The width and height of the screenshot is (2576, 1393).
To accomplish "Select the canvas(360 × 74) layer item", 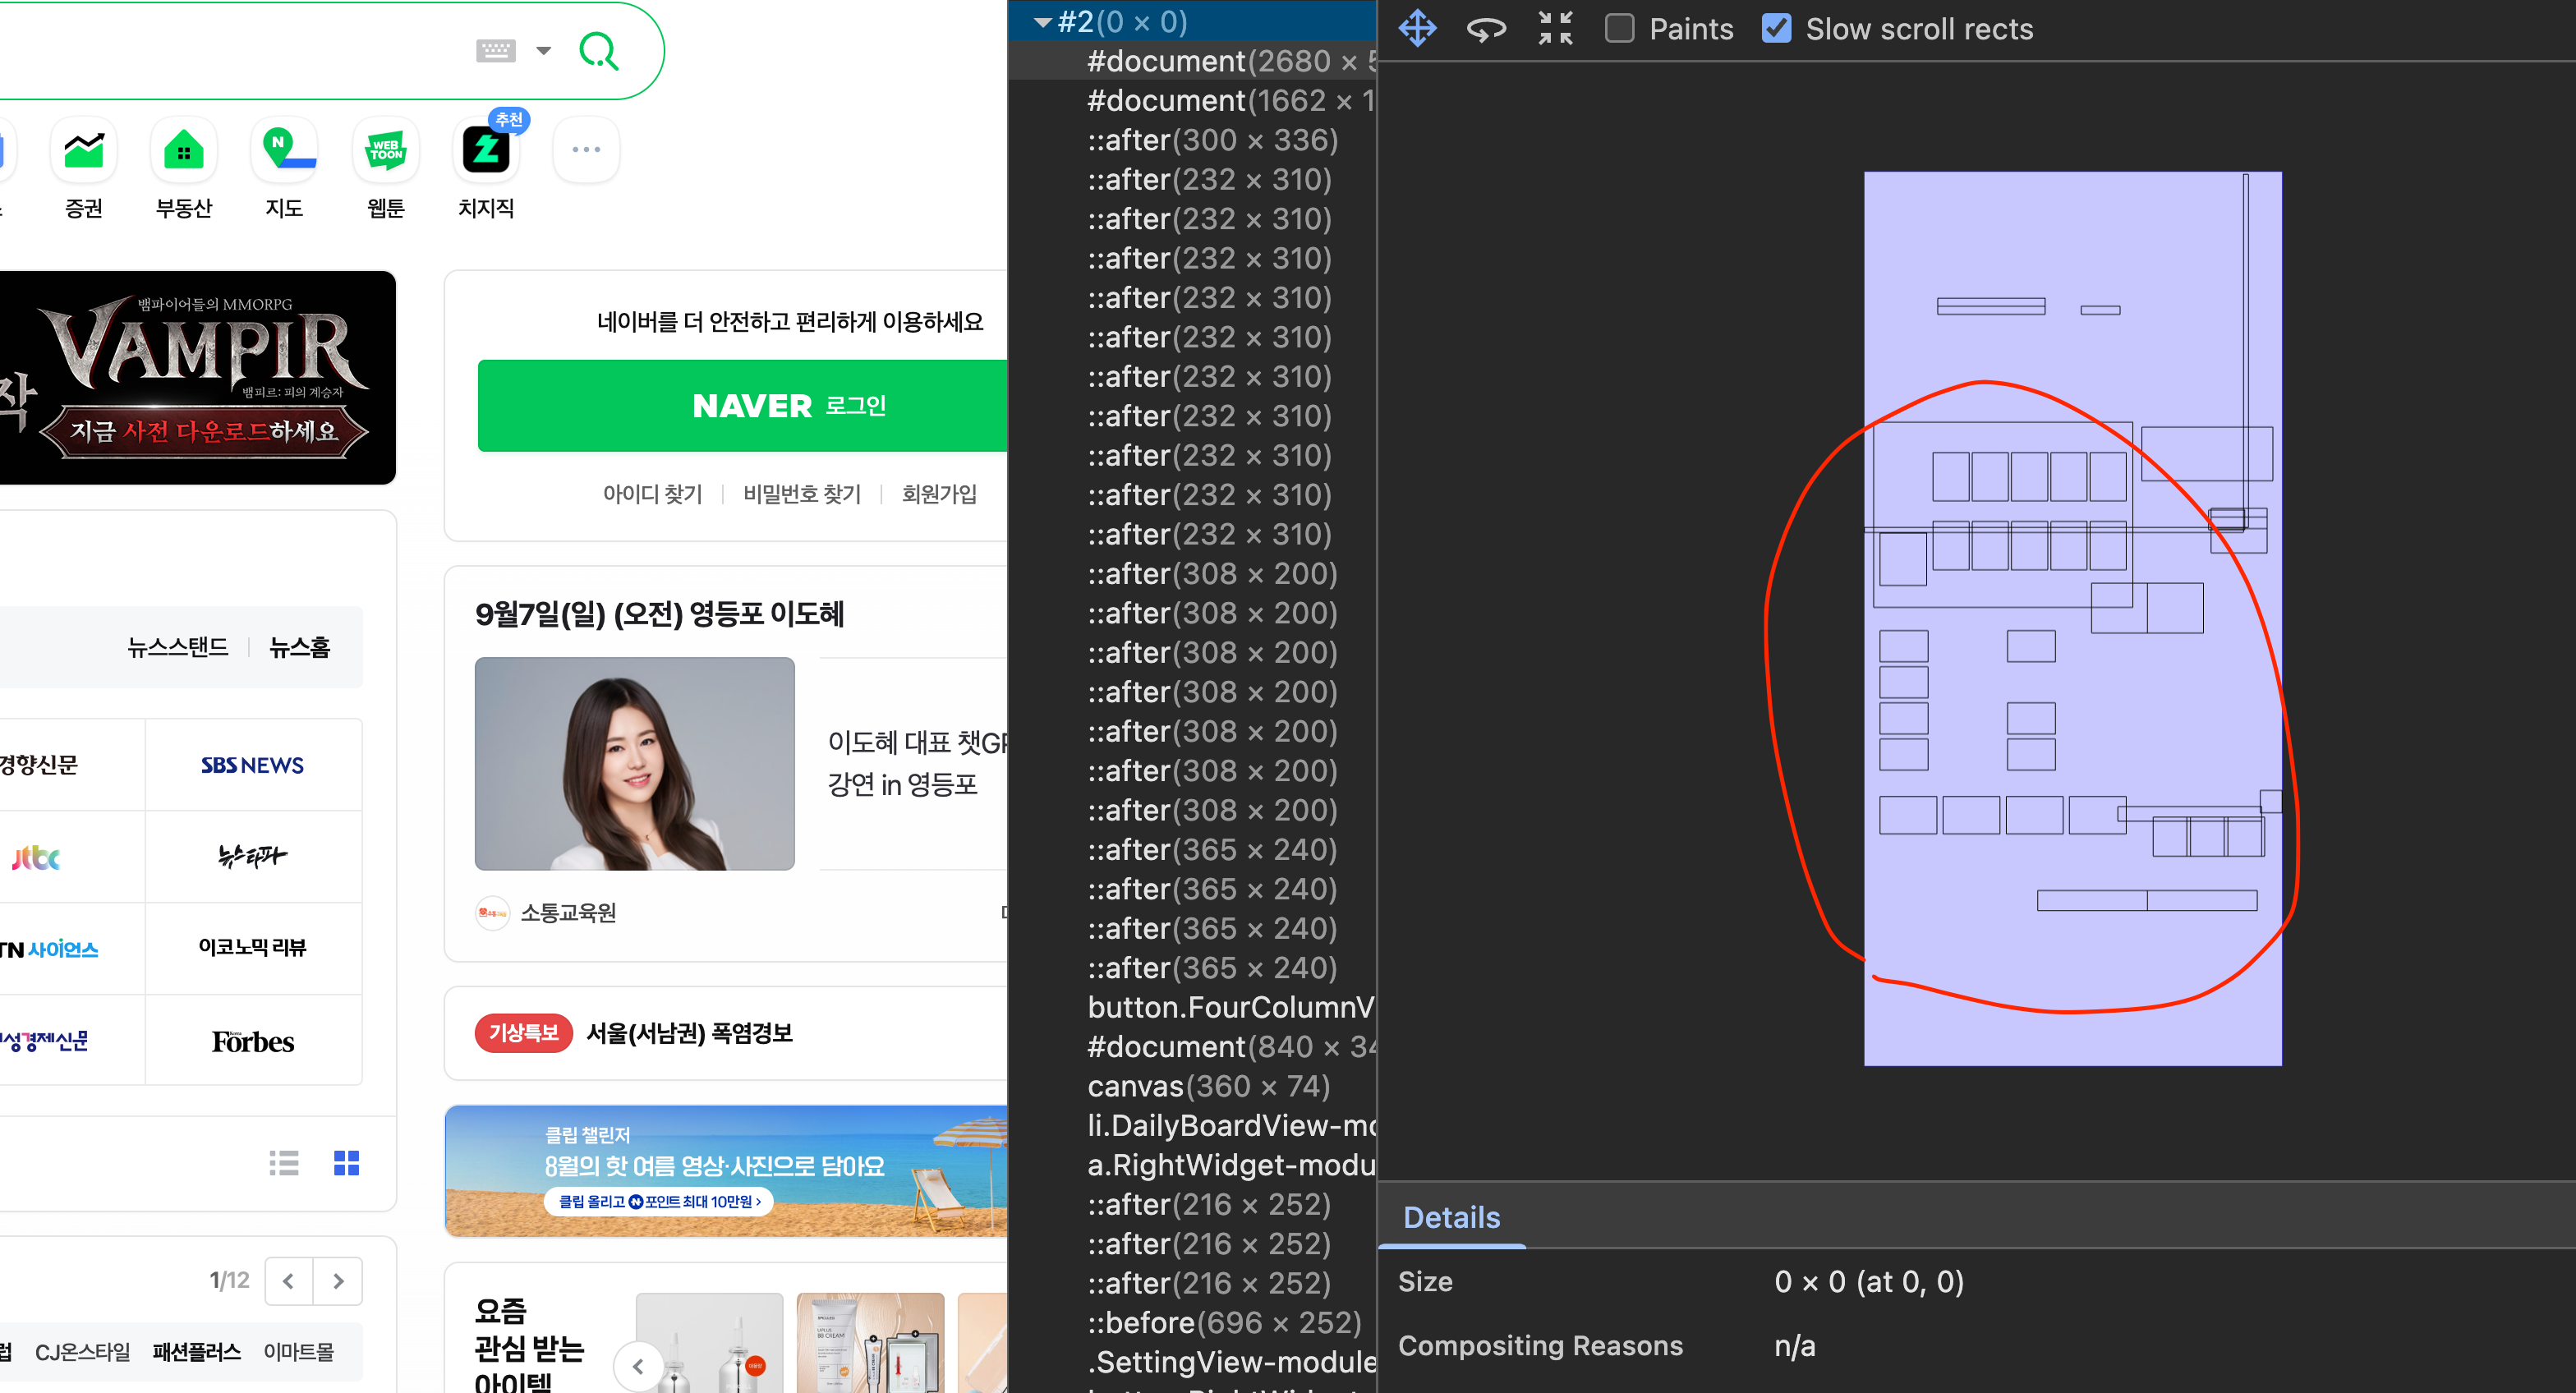I will tap(1208, 1086).
